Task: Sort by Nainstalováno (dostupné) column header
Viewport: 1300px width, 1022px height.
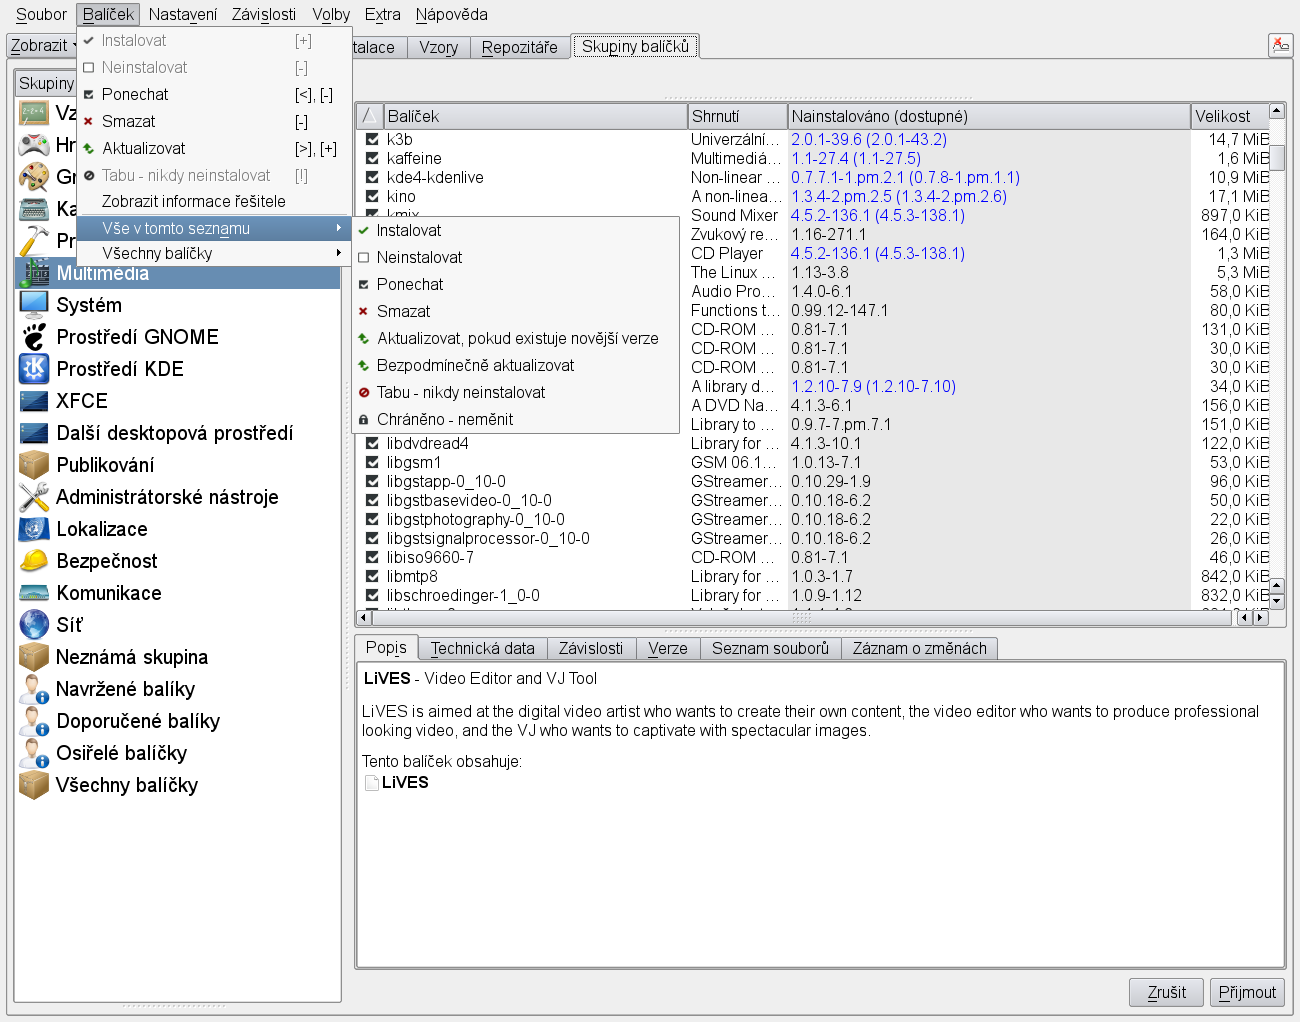Action: [989, 116]
